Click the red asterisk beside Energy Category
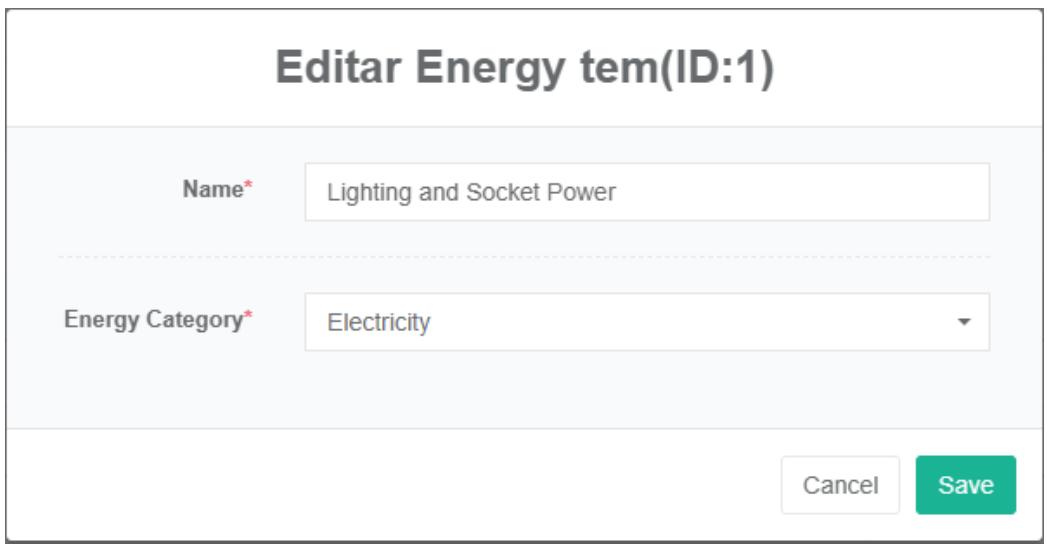This screenshot has height=545, width=1047. pyautogui.click(x=249, y=320)
